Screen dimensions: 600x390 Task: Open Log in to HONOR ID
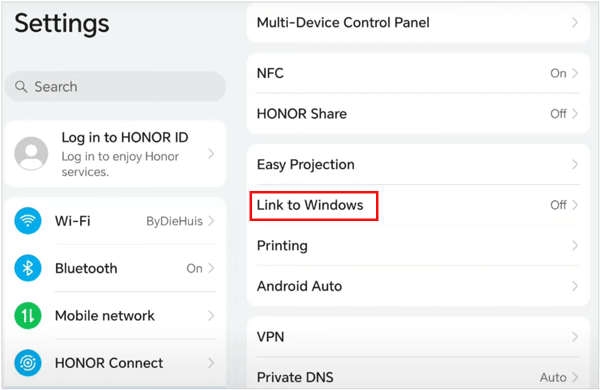(x=116, y=154)
